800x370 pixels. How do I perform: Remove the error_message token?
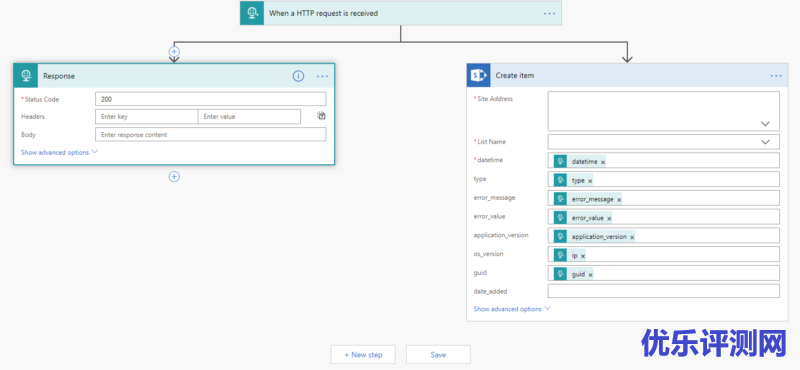(x=619, y=200)
